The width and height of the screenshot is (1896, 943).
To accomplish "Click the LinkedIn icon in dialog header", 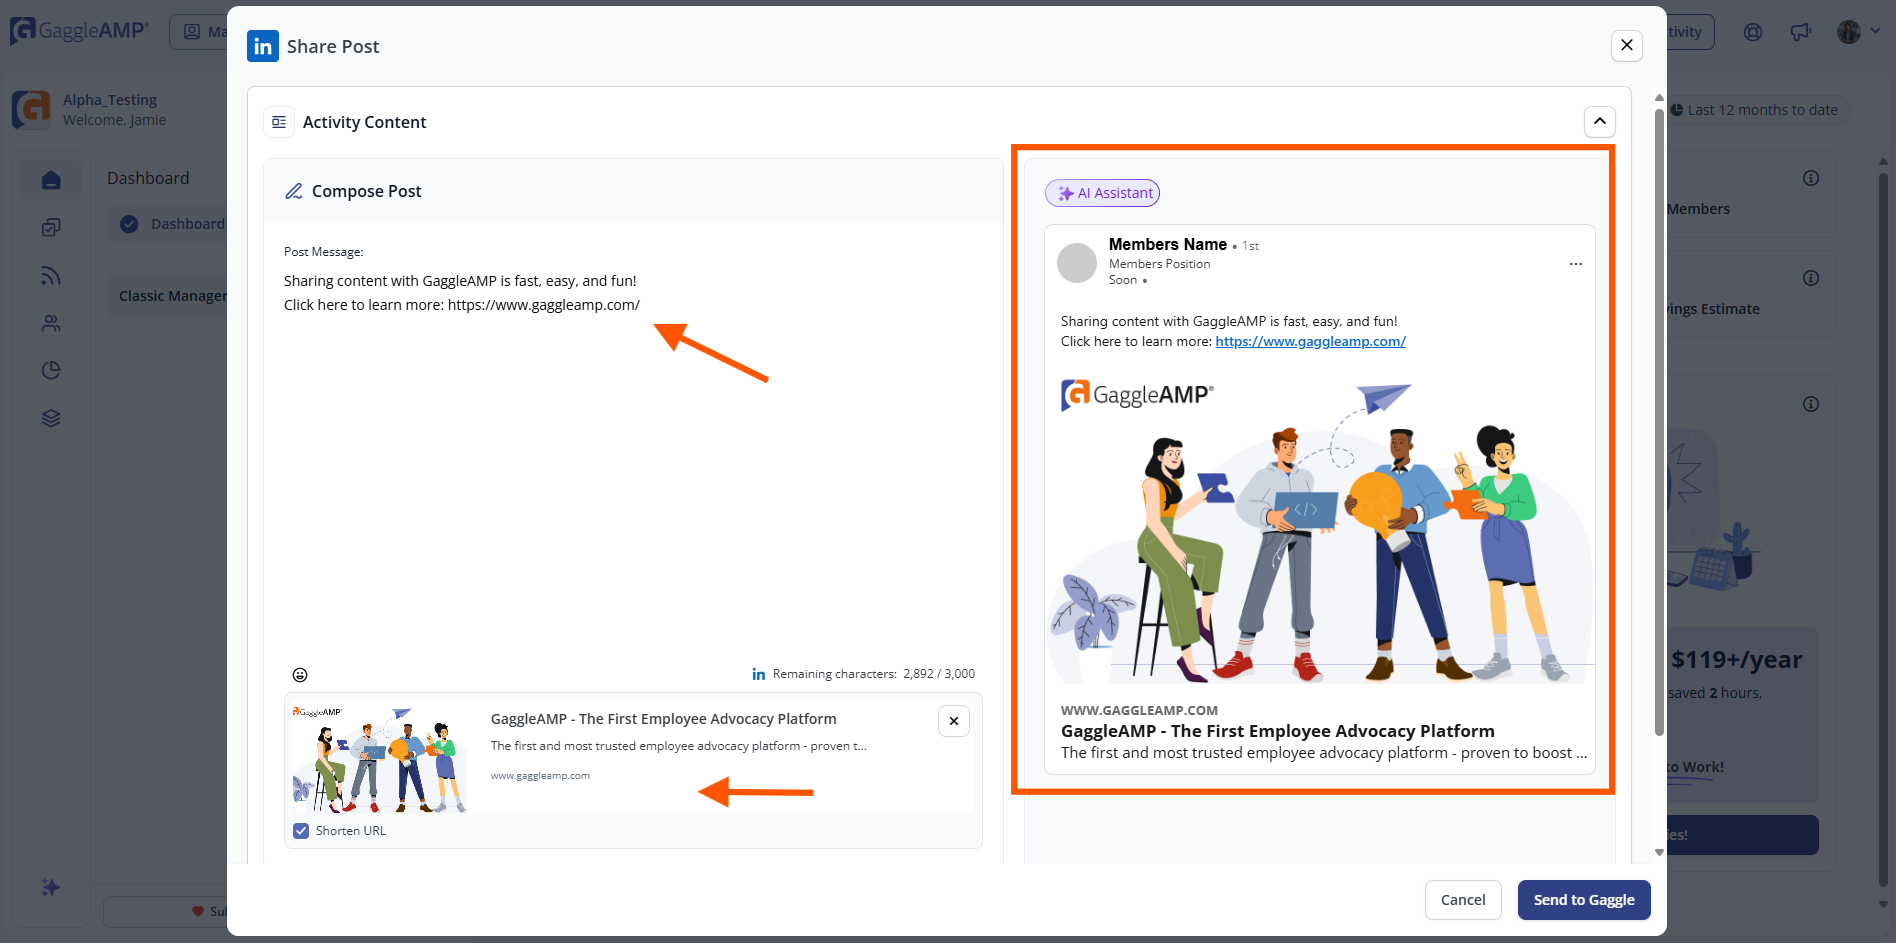I will tap(263, 46).
